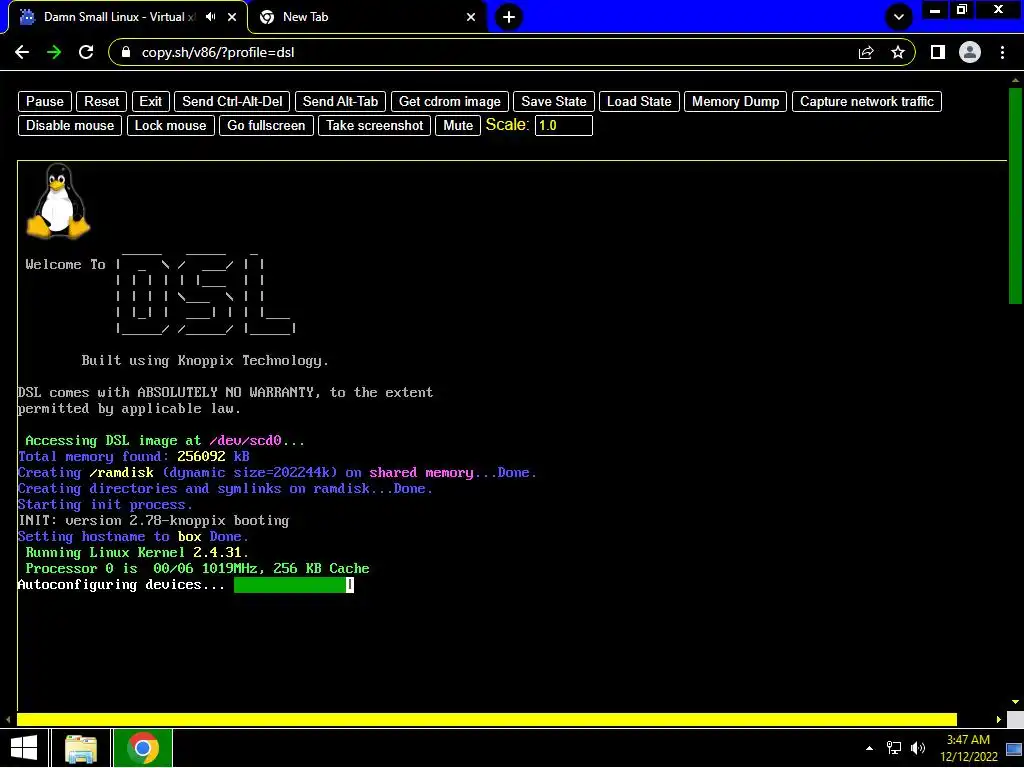Toggle Lock mouse
This screenshot has height=768, width=1024.
click(170, 125)
